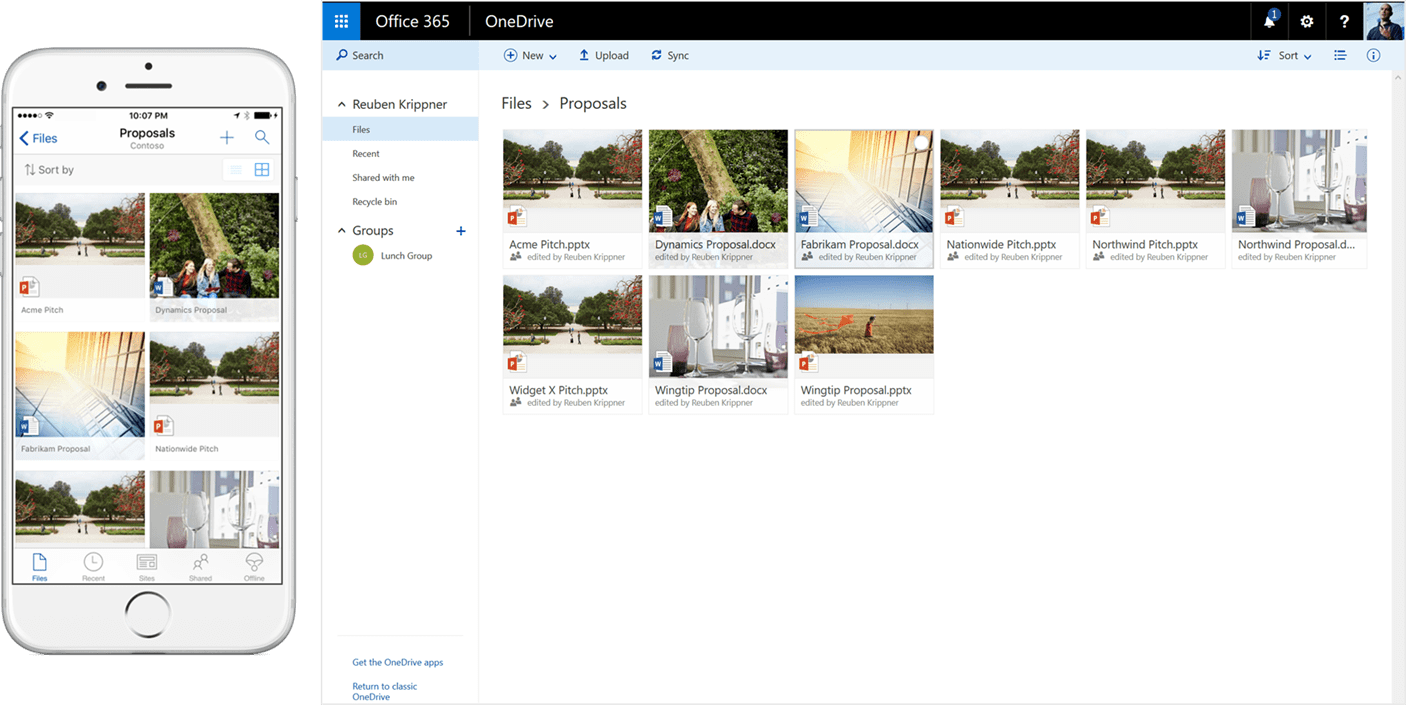Open the details info pane icon
The image size is (1406, 705).
pyautogui.click(x=1373, y=56)
